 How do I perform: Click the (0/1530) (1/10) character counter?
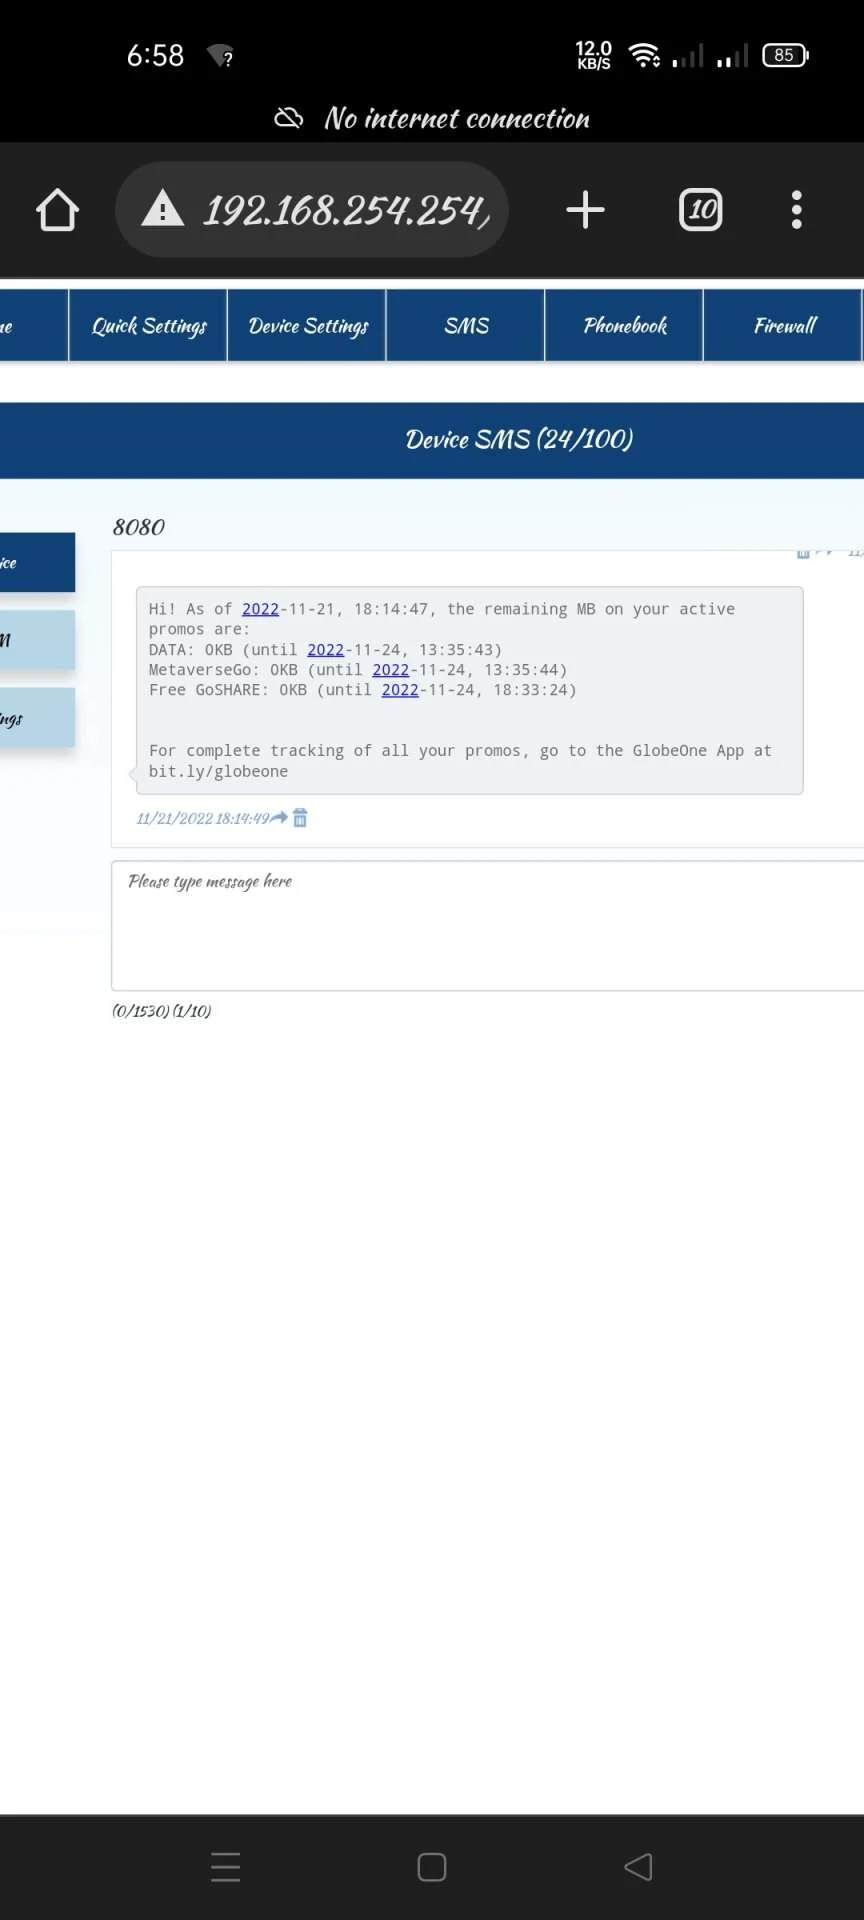pyautogui.click(x=162, y=1011)
